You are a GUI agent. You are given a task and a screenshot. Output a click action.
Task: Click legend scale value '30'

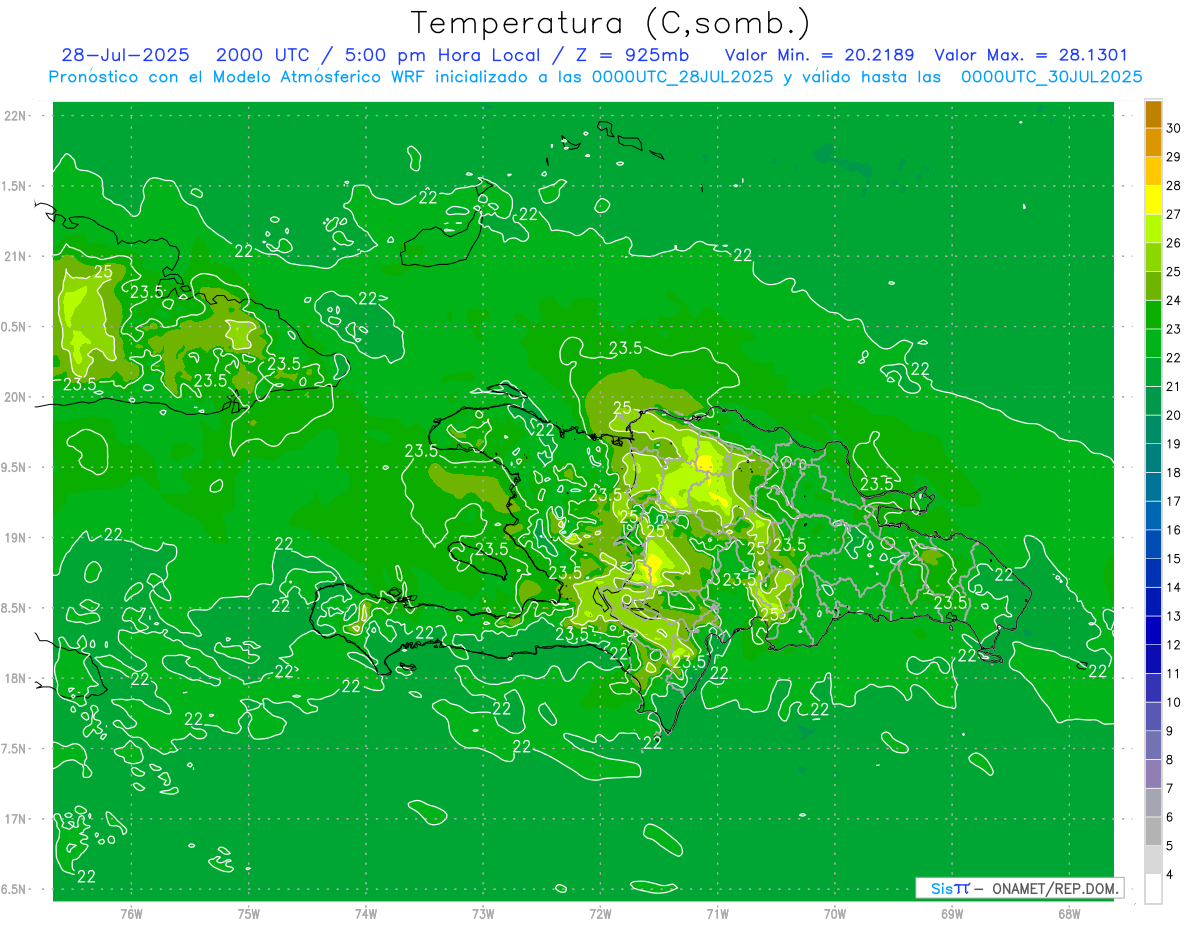(1174, 128)
